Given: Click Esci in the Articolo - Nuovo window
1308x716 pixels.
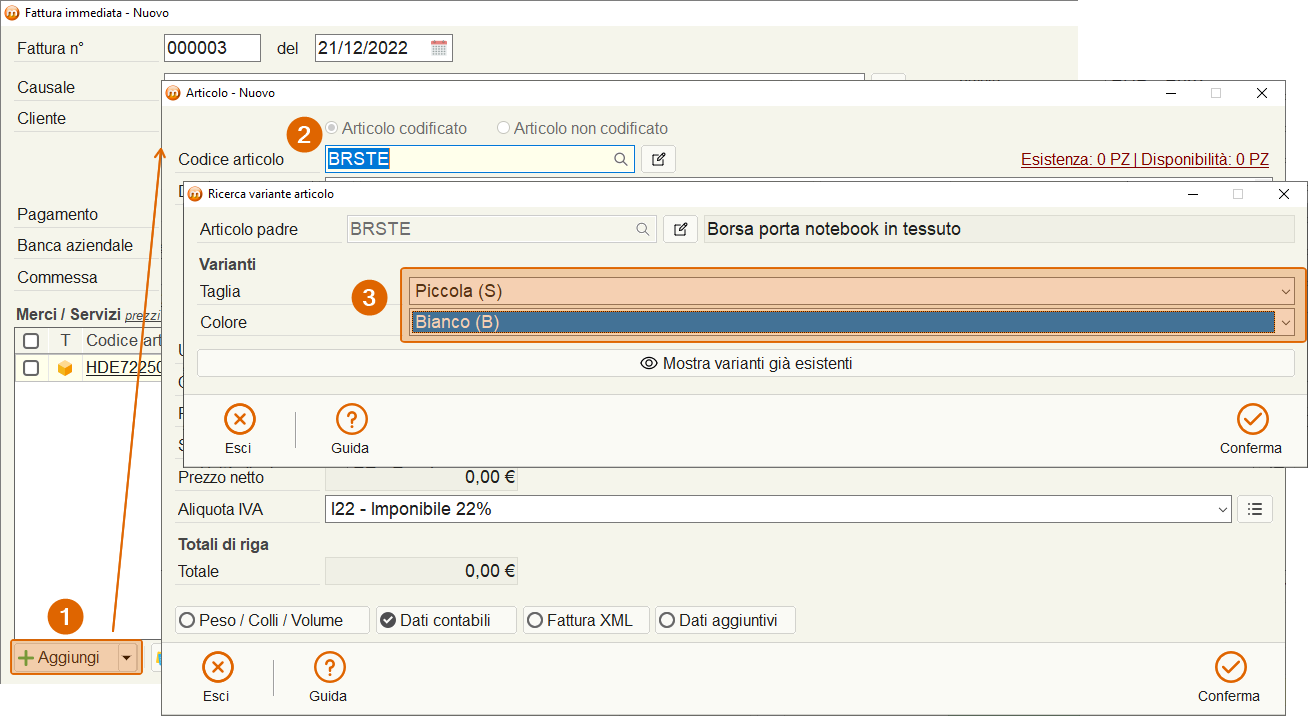Looking at the screenshot, I should [216, 677].
